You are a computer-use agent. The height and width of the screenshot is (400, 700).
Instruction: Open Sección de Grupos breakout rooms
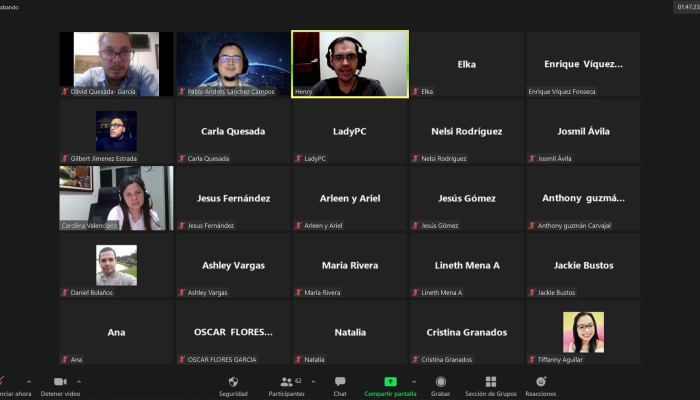tap(490, 385)
